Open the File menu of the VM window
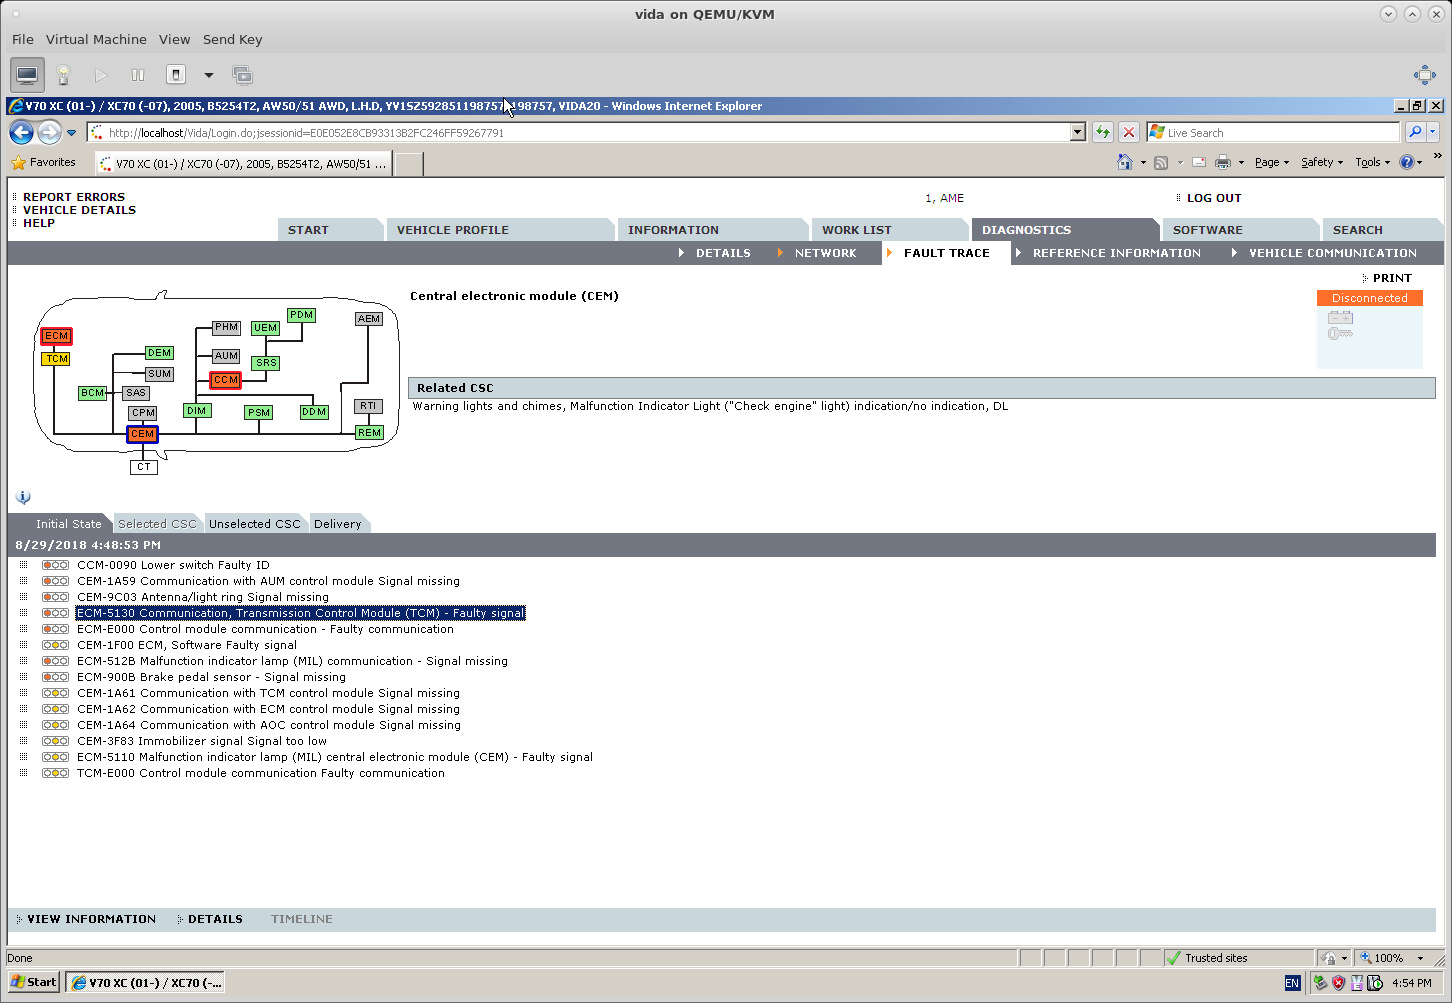 coord(23,40)
